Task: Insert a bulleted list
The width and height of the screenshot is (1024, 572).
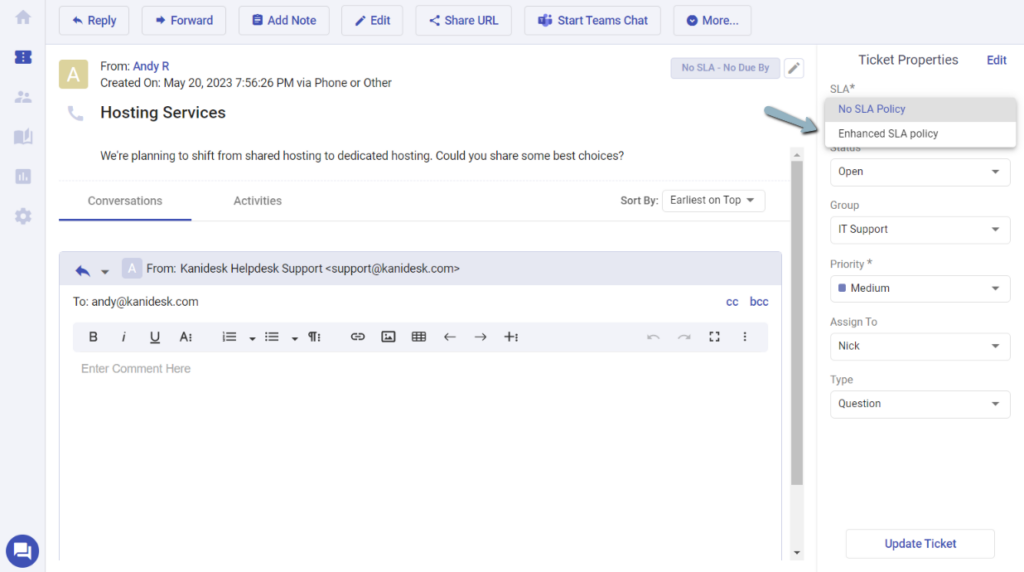Action: coord(272,337)
